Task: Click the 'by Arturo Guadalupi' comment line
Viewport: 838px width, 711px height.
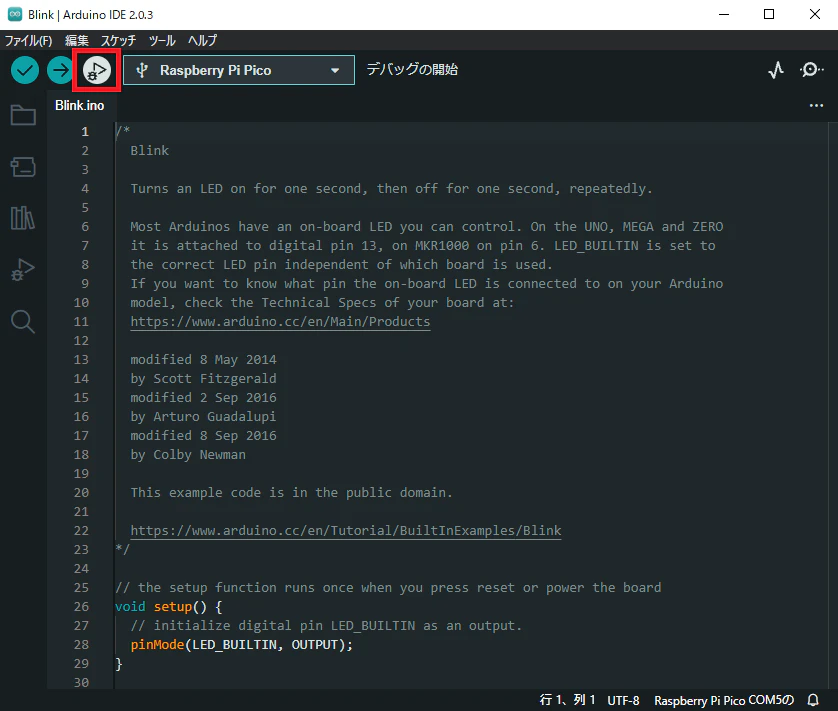Action: click(204, 416)
